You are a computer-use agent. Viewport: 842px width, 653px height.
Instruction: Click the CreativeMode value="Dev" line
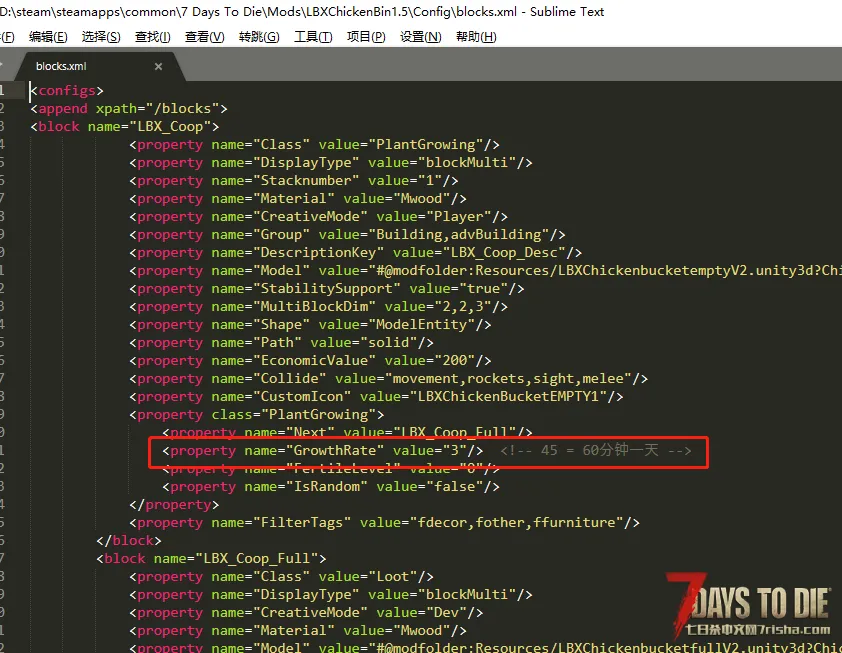(x=306, y=613)
